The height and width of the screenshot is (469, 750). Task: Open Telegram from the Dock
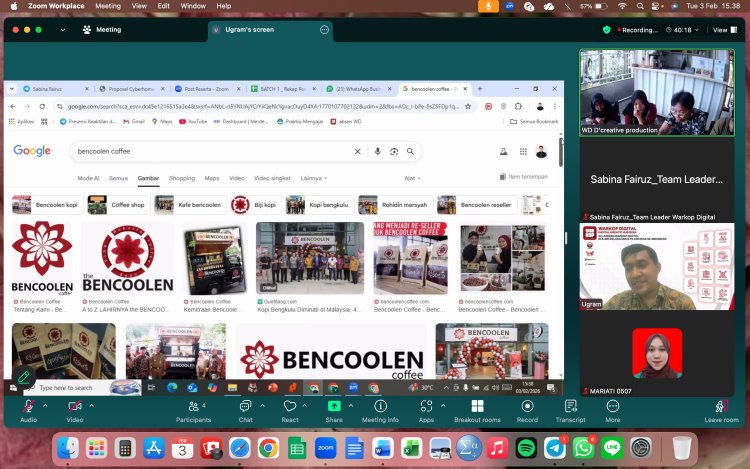(x=555, y=448)
